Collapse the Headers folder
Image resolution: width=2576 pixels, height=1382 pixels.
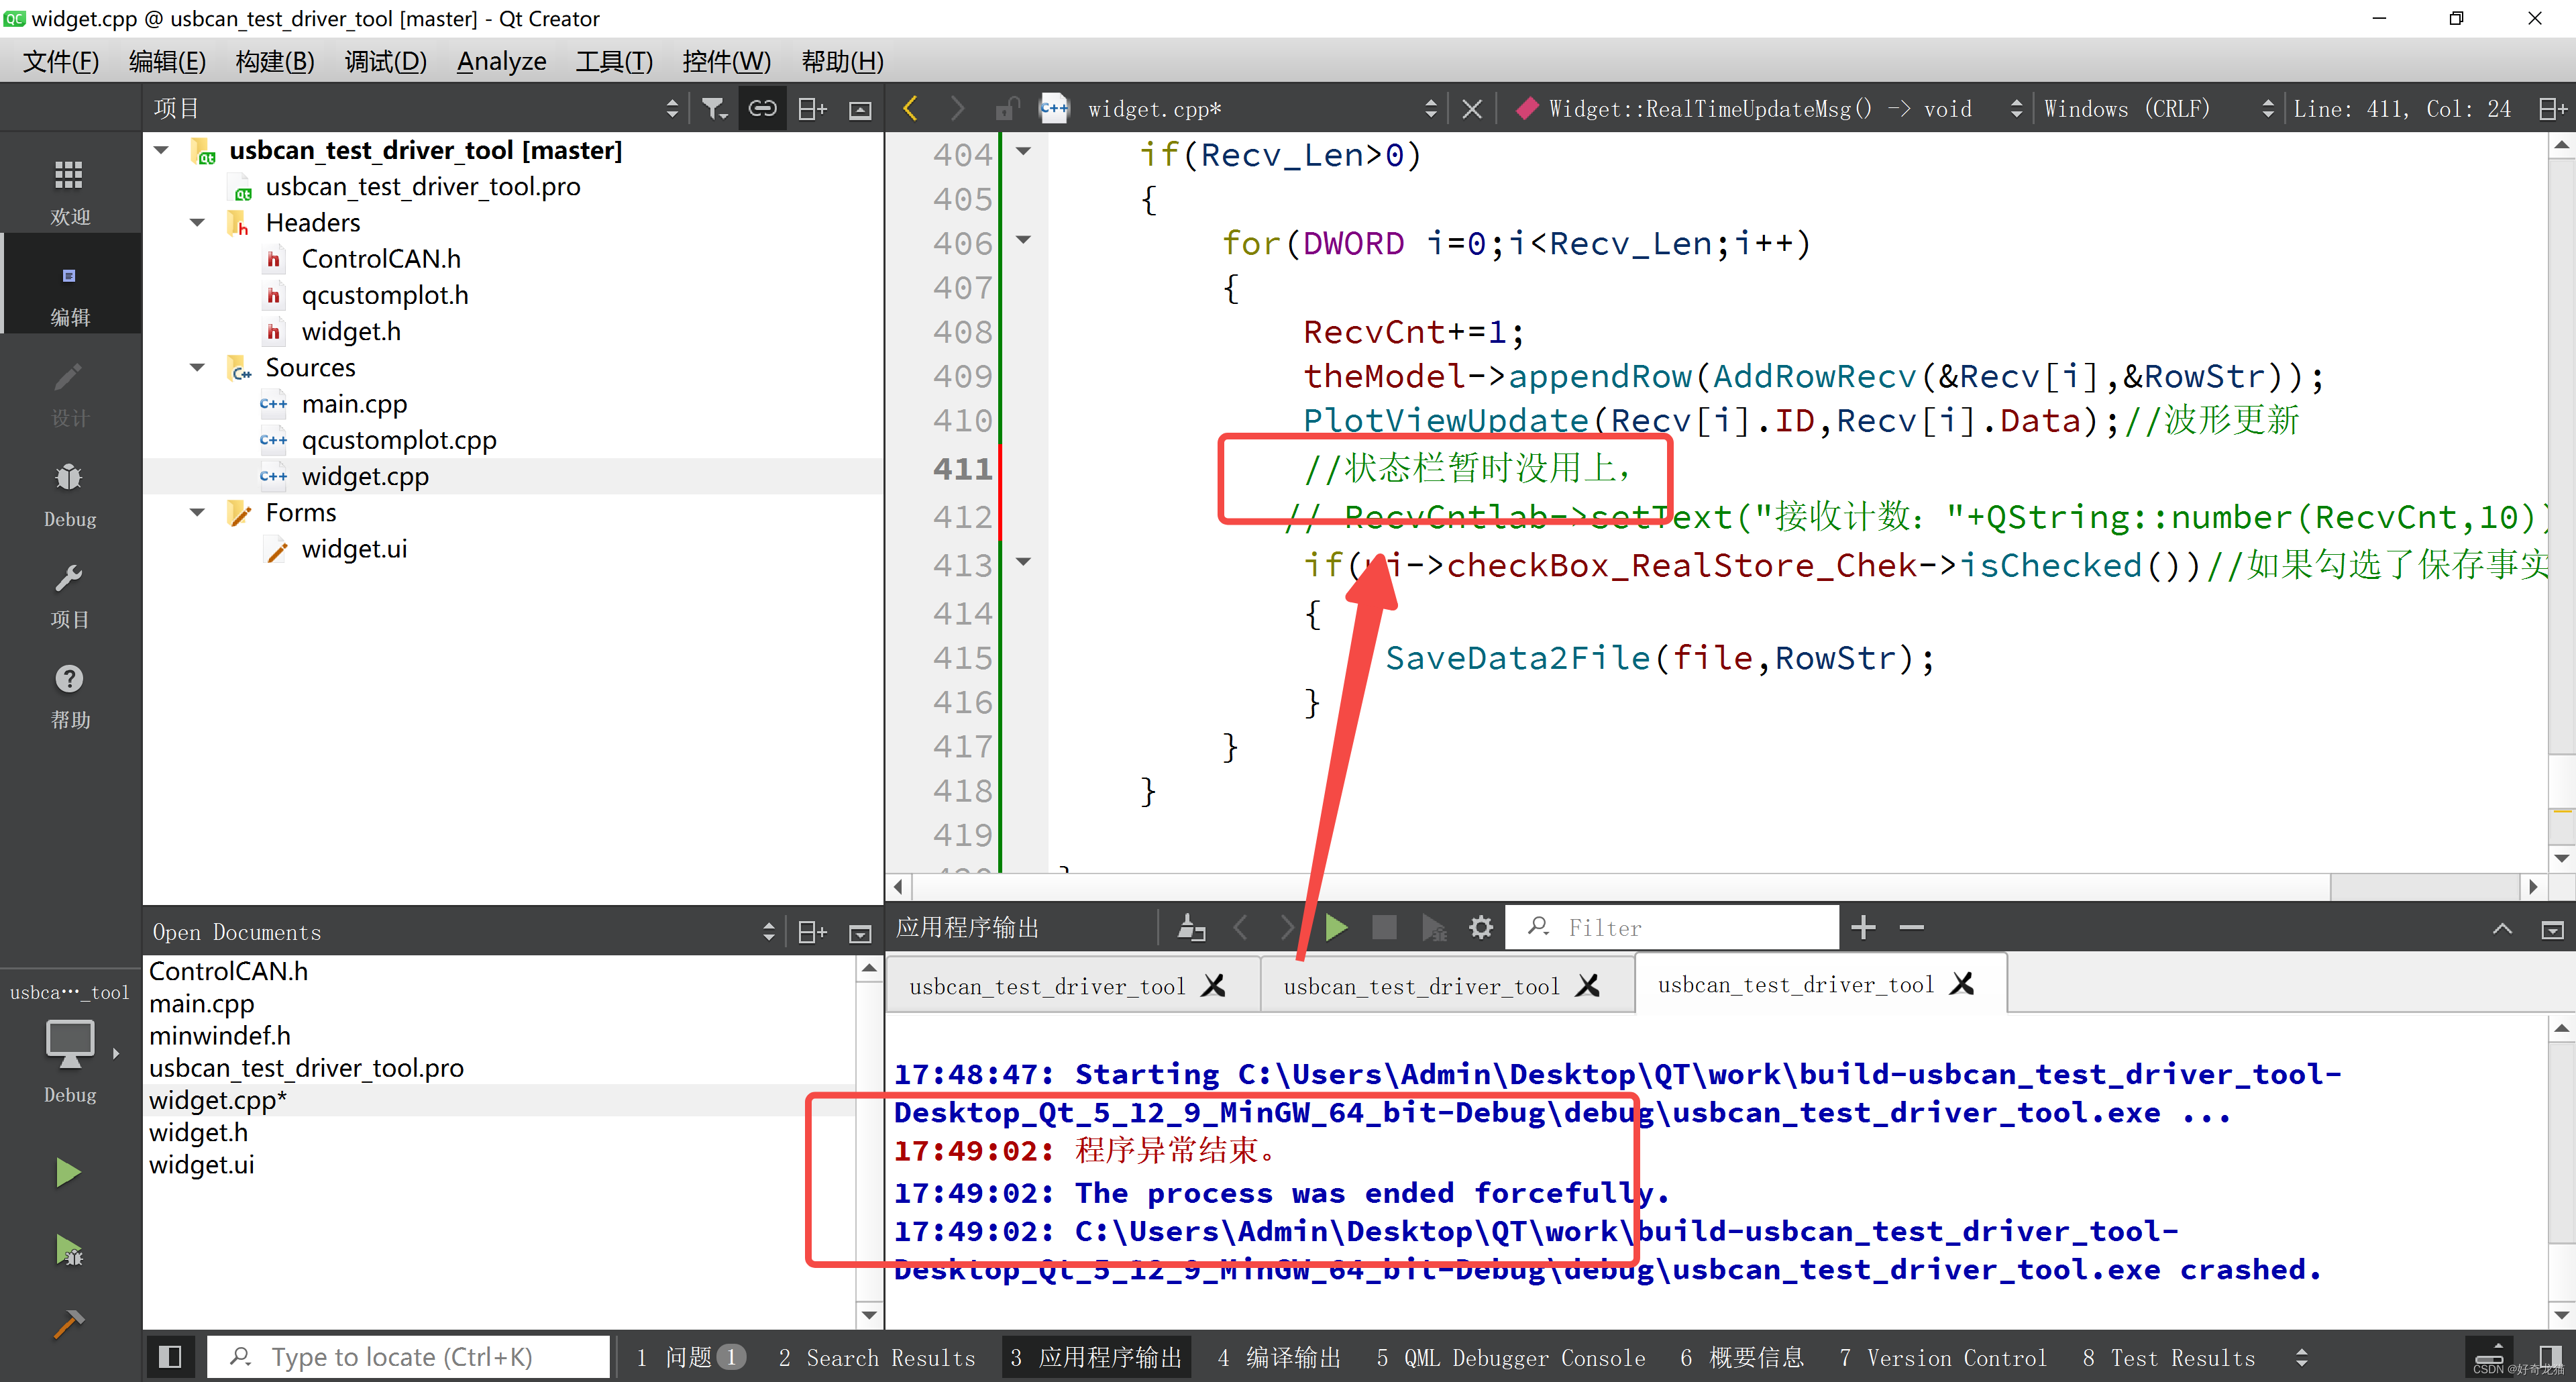point(197,222)
